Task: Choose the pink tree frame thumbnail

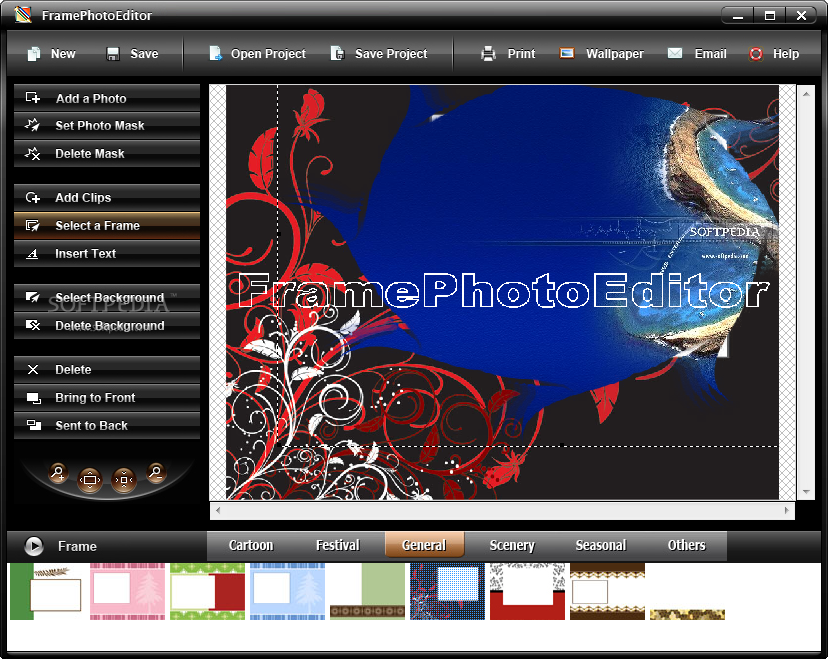Action: (x=127, y=591)
